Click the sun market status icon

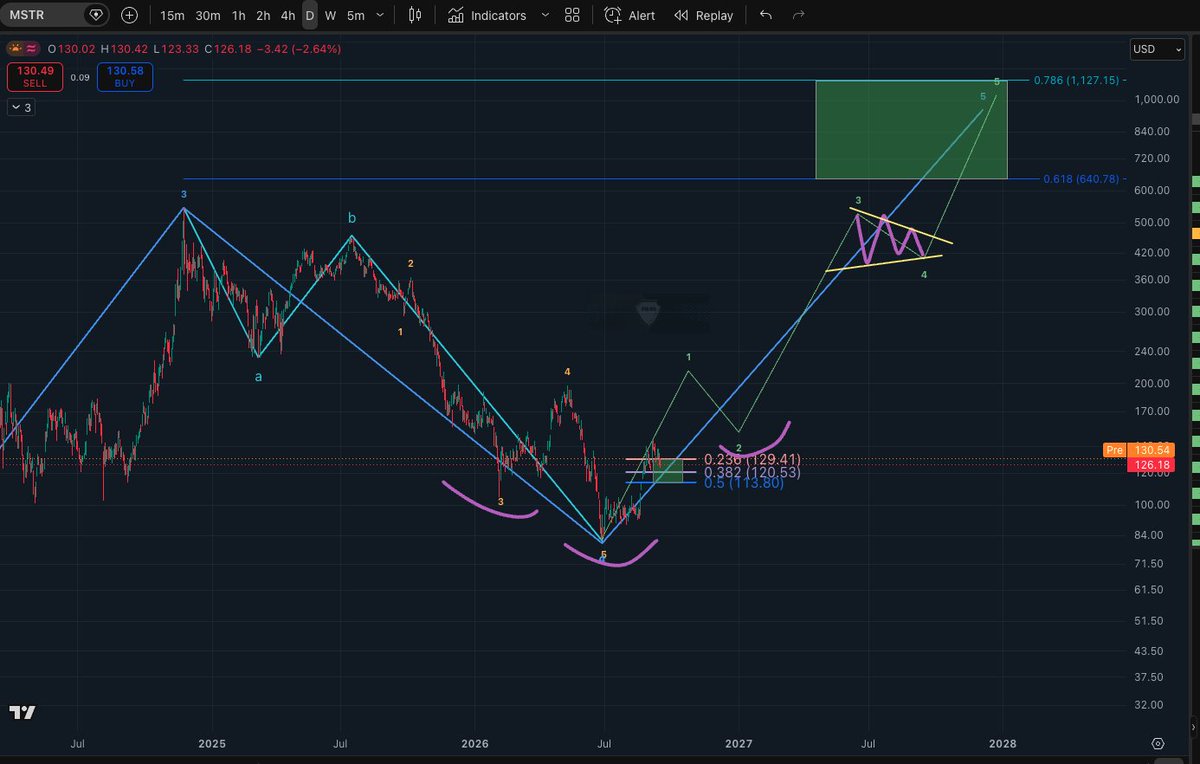coord(15,48)
